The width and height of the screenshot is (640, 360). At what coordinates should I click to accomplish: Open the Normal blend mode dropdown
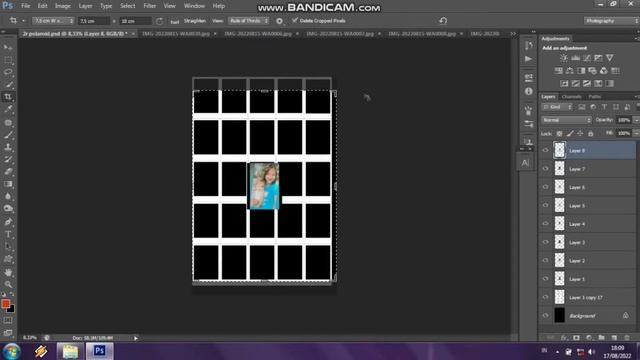pos(566,120)
